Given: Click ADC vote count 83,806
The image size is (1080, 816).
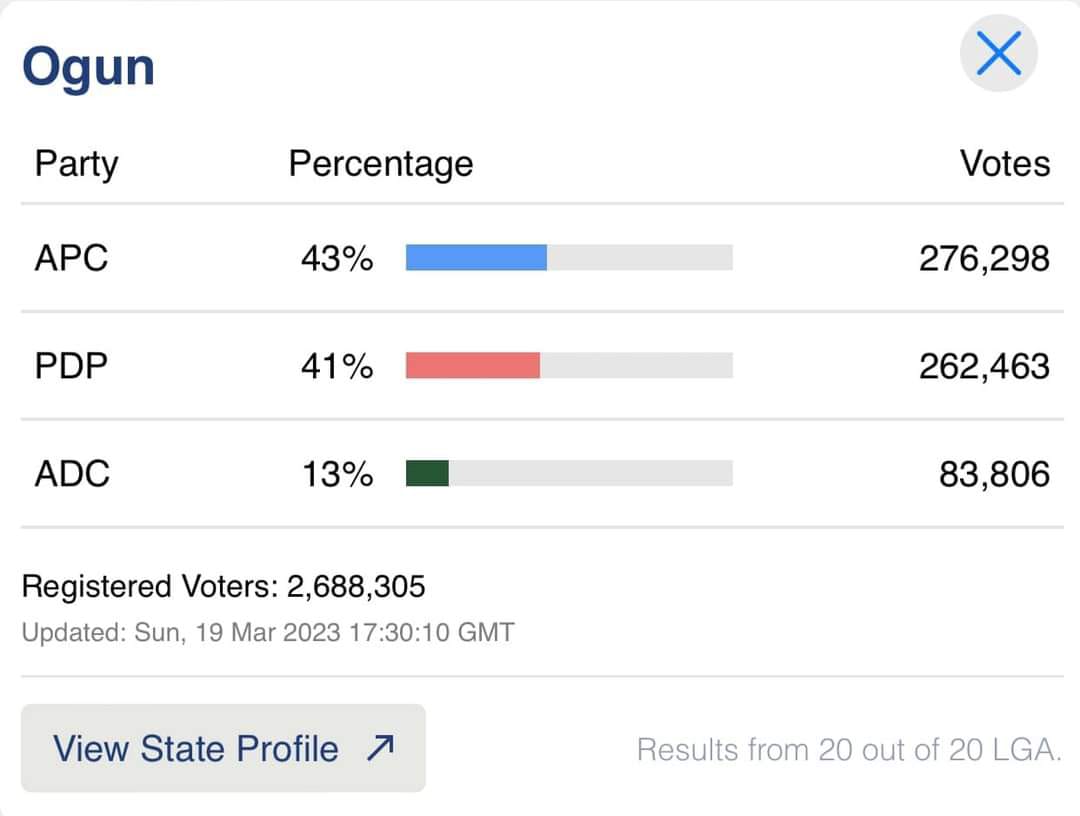Looking at the screenshot, I should coord(994,473).
